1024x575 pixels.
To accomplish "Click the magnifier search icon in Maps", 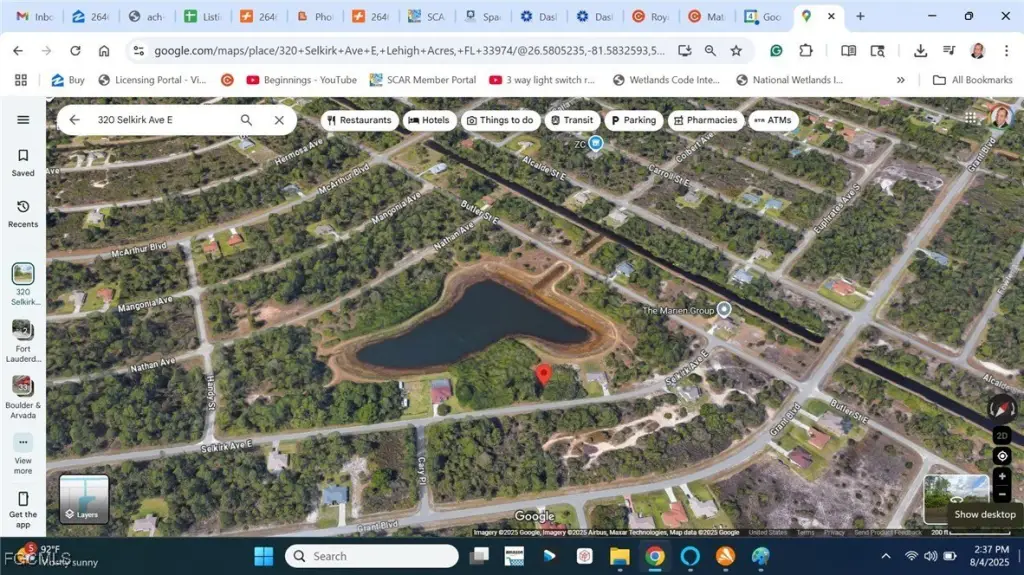I will pos(247,120).
